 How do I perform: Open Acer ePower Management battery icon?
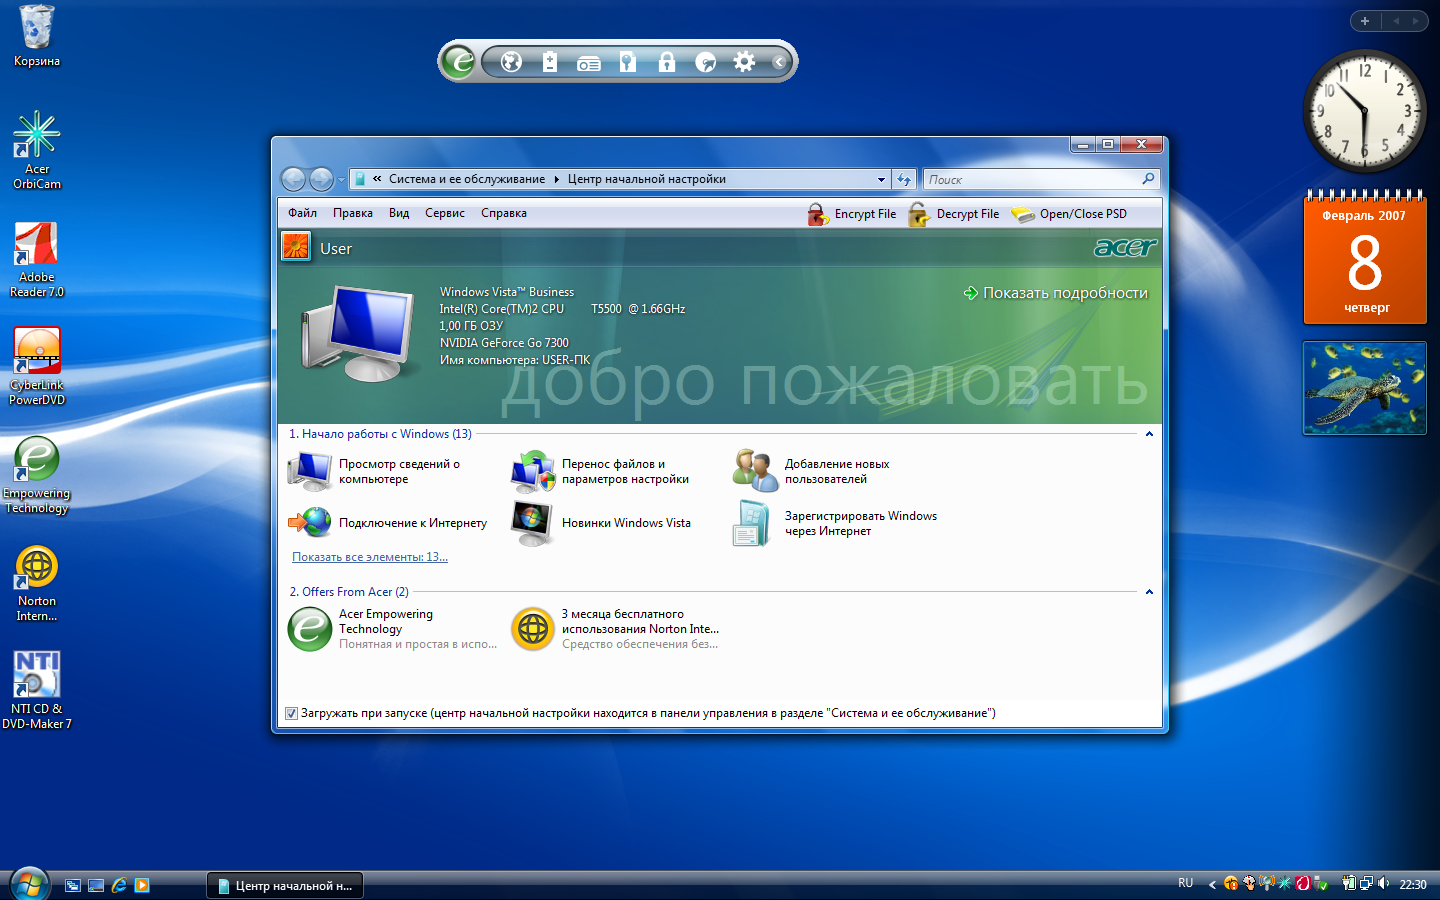550,62
